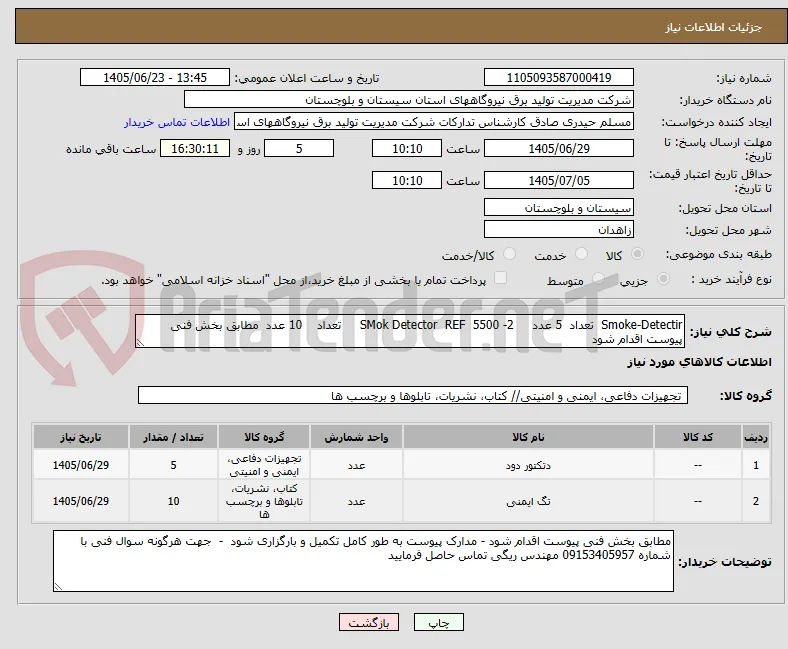Click the دتکتور دود item name cell

[528, 465]
